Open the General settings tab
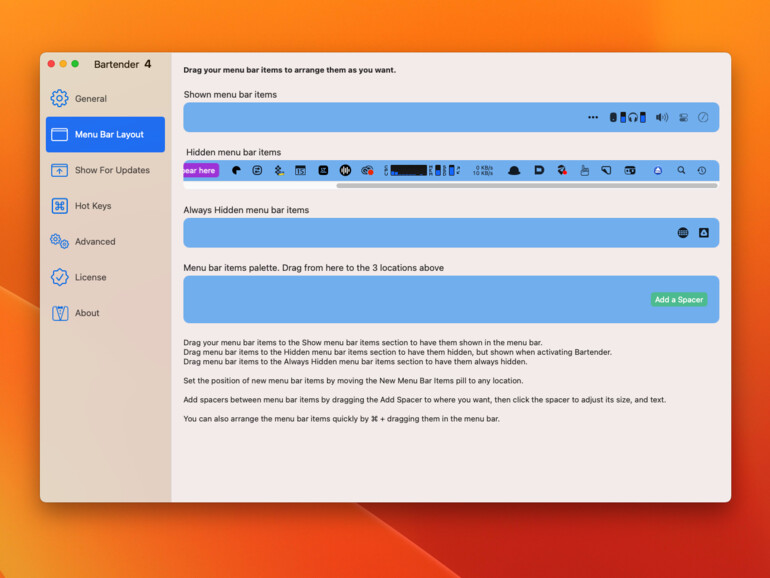This screenshot has width=770, height=578. tap(90, 99)
